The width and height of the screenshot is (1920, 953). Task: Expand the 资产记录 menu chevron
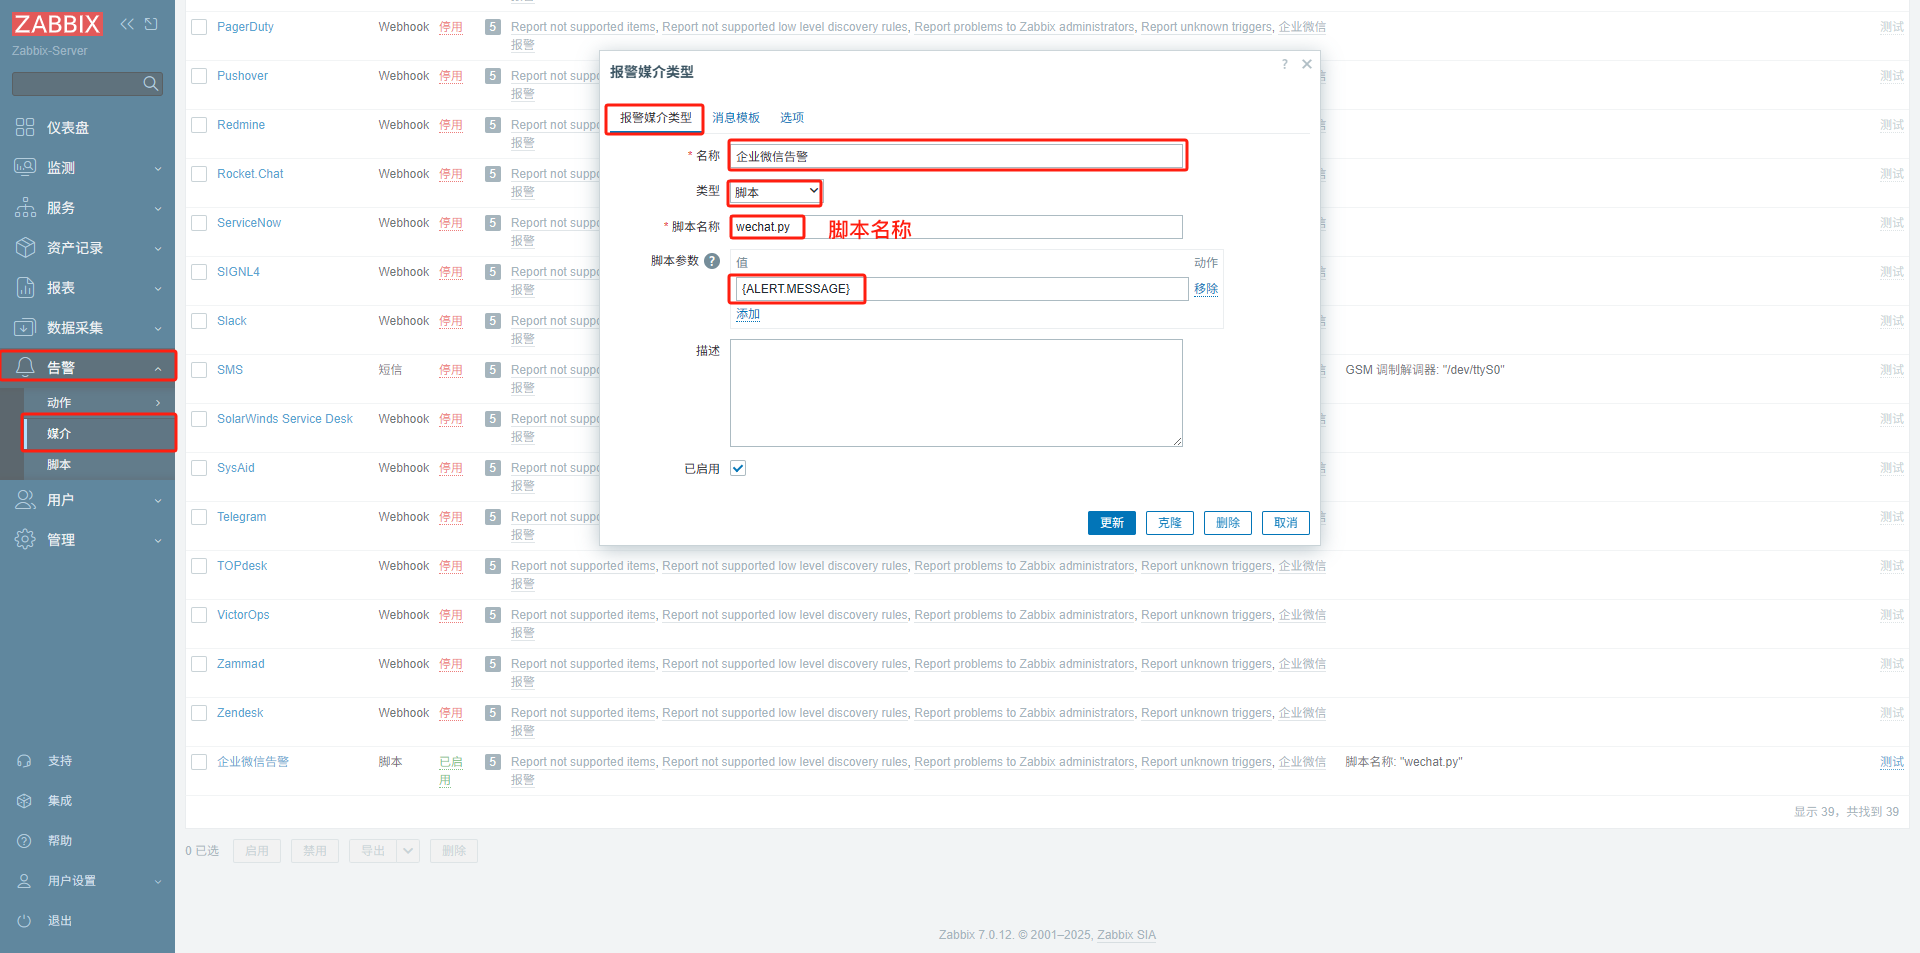pos(158,249)
